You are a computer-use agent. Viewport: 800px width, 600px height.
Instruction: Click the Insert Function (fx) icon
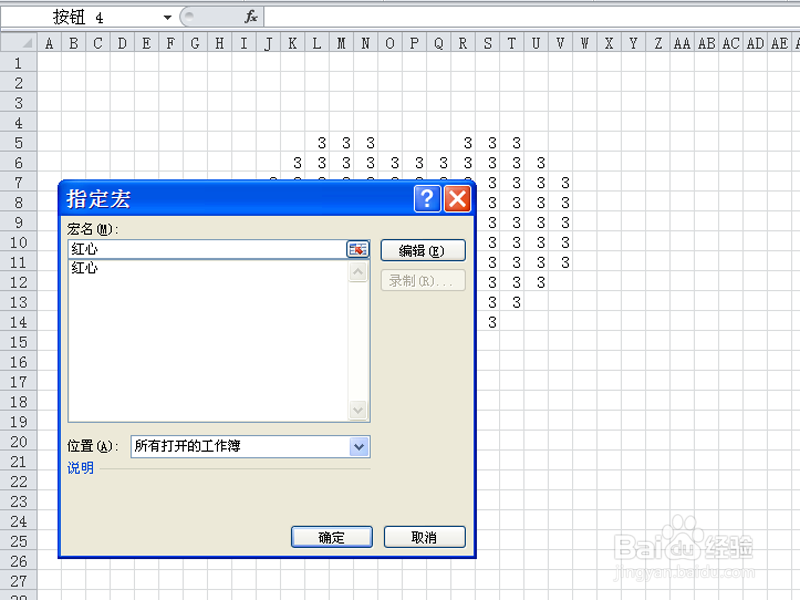[x=251, y=16]
